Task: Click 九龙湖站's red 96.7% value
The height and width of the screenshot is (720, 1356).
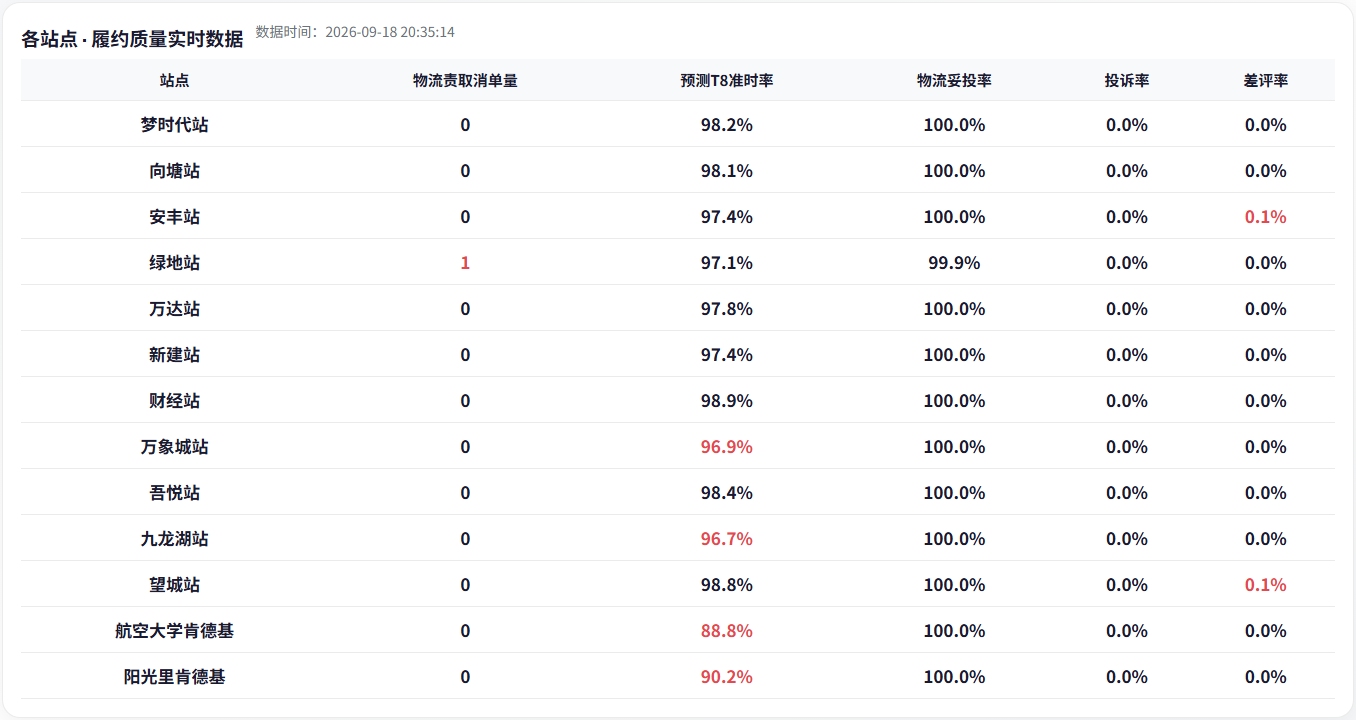Action: [727, 539]
